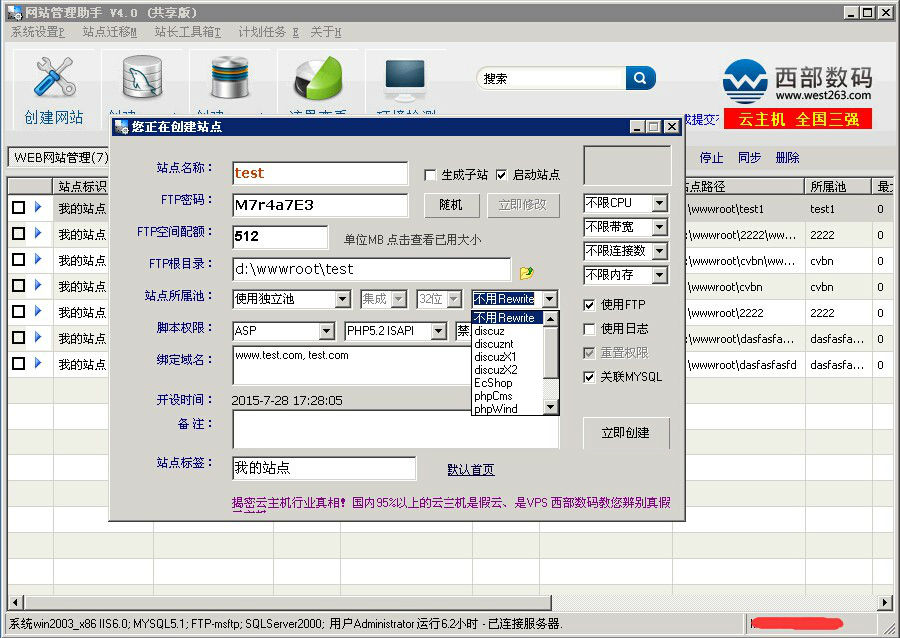Open the green pie chart traffic icon
The height and width of the screenshot is (638, 900).
(x=318, y=77)
